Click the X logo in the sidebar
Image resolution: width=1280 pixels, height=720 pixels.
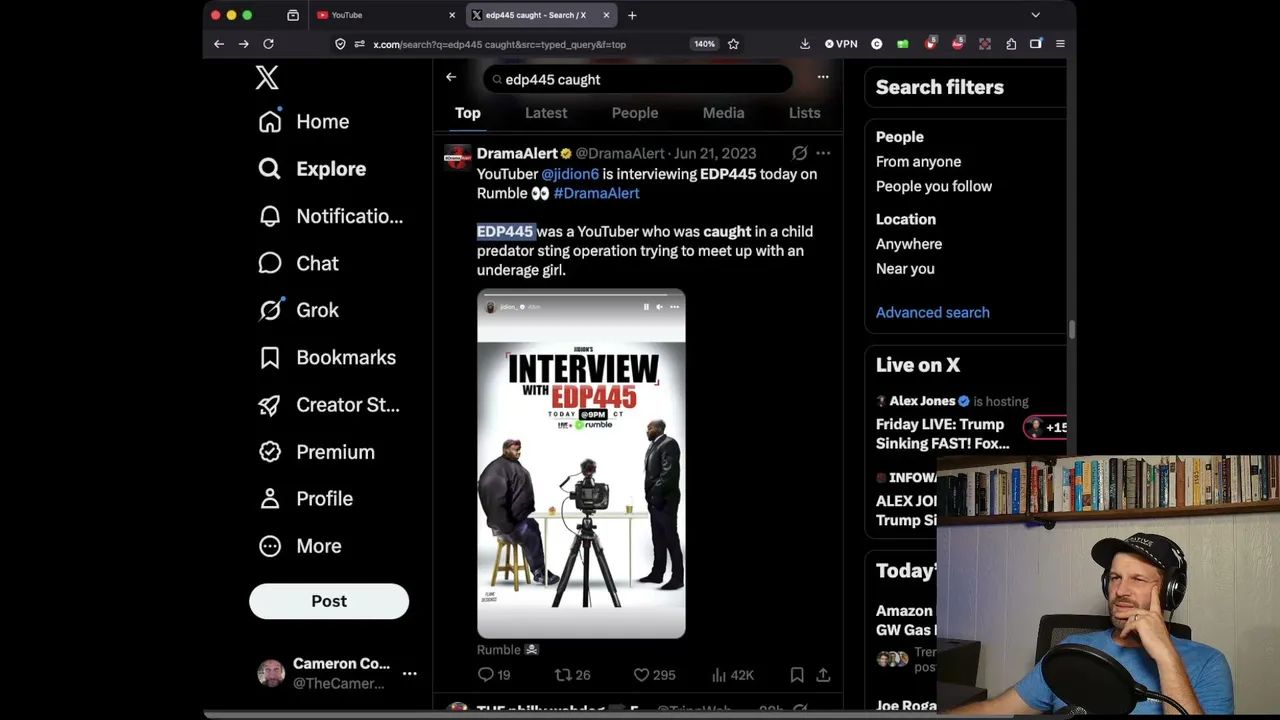tap(266, 77)
